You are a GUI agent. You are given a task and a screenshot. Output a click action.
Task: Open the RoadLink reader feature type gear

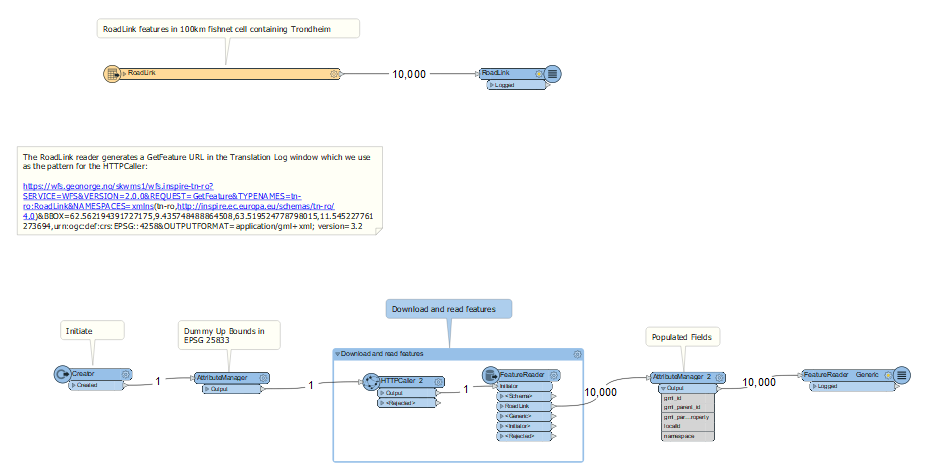point(334,74)
